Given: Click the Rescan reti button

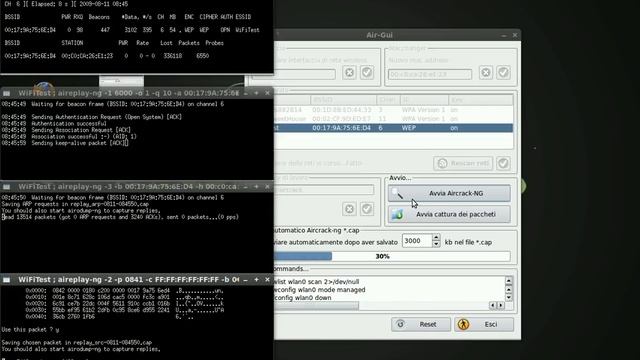Looking at the screenshot, I should click(463, 163).
